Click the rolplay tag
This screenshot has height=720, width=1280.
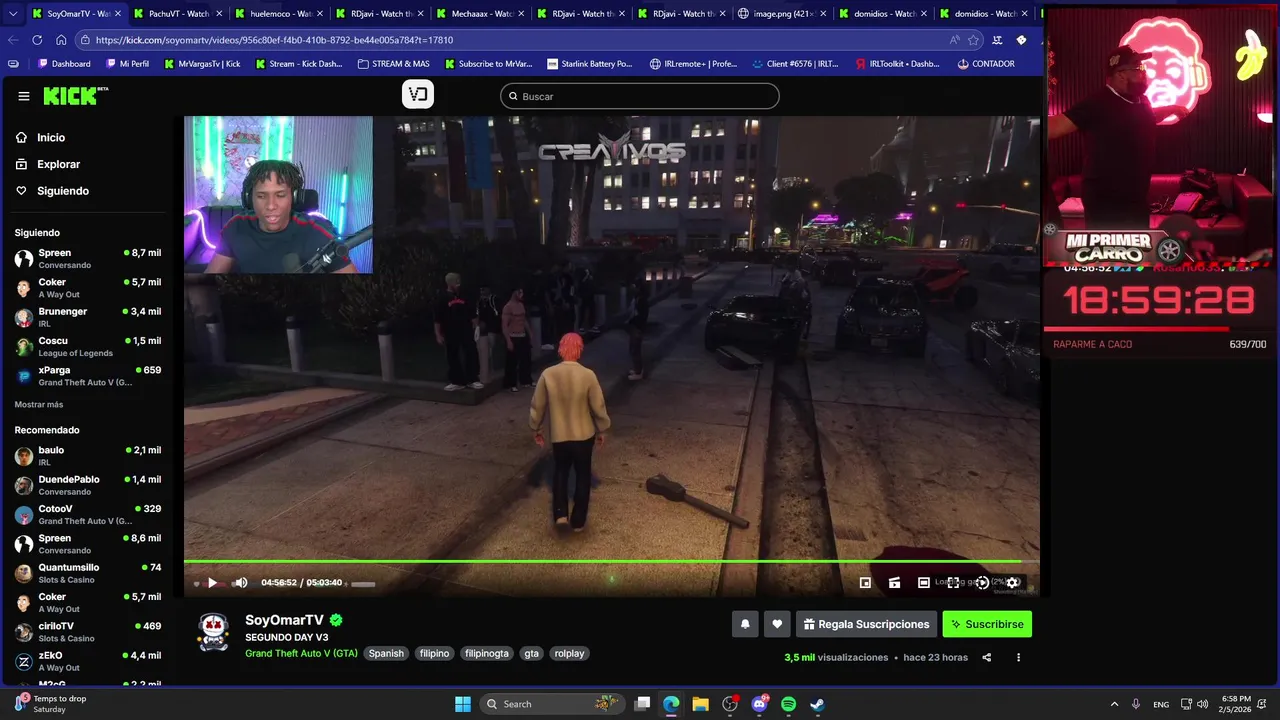[569, 653]
